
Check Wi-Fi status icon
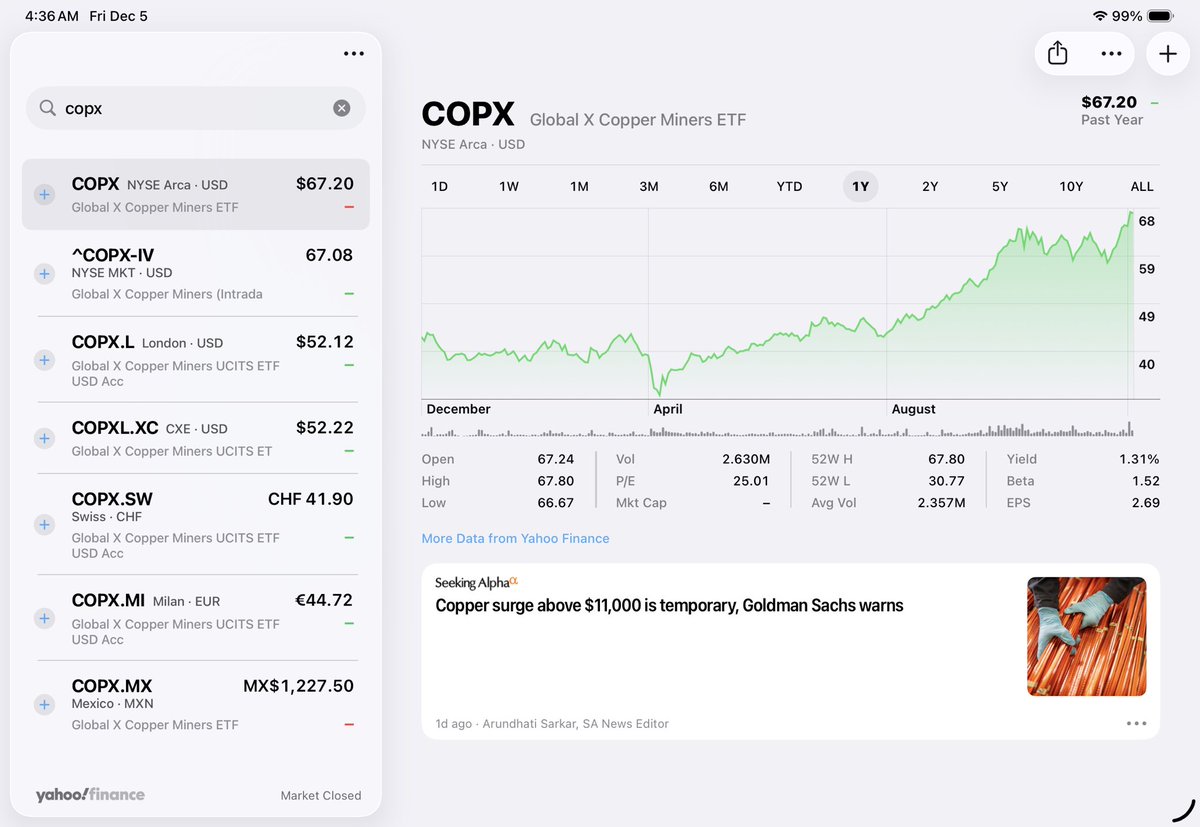[x=1100, y=16]
